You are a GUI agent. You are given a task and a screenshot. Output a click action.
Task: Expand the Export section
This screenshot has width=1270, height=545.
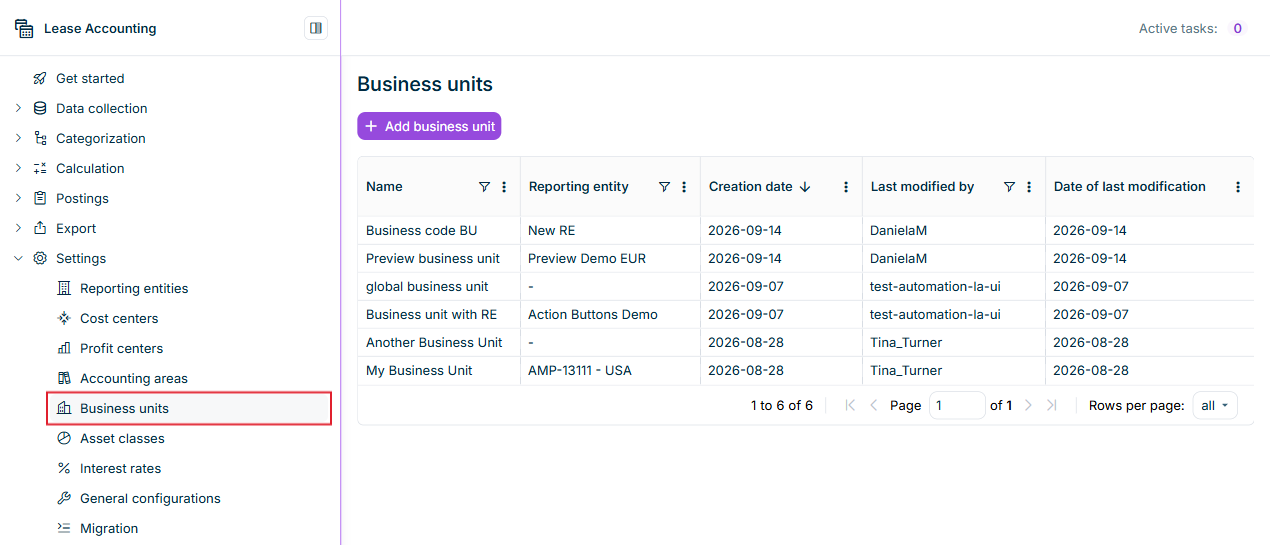(x=18, y=228)
